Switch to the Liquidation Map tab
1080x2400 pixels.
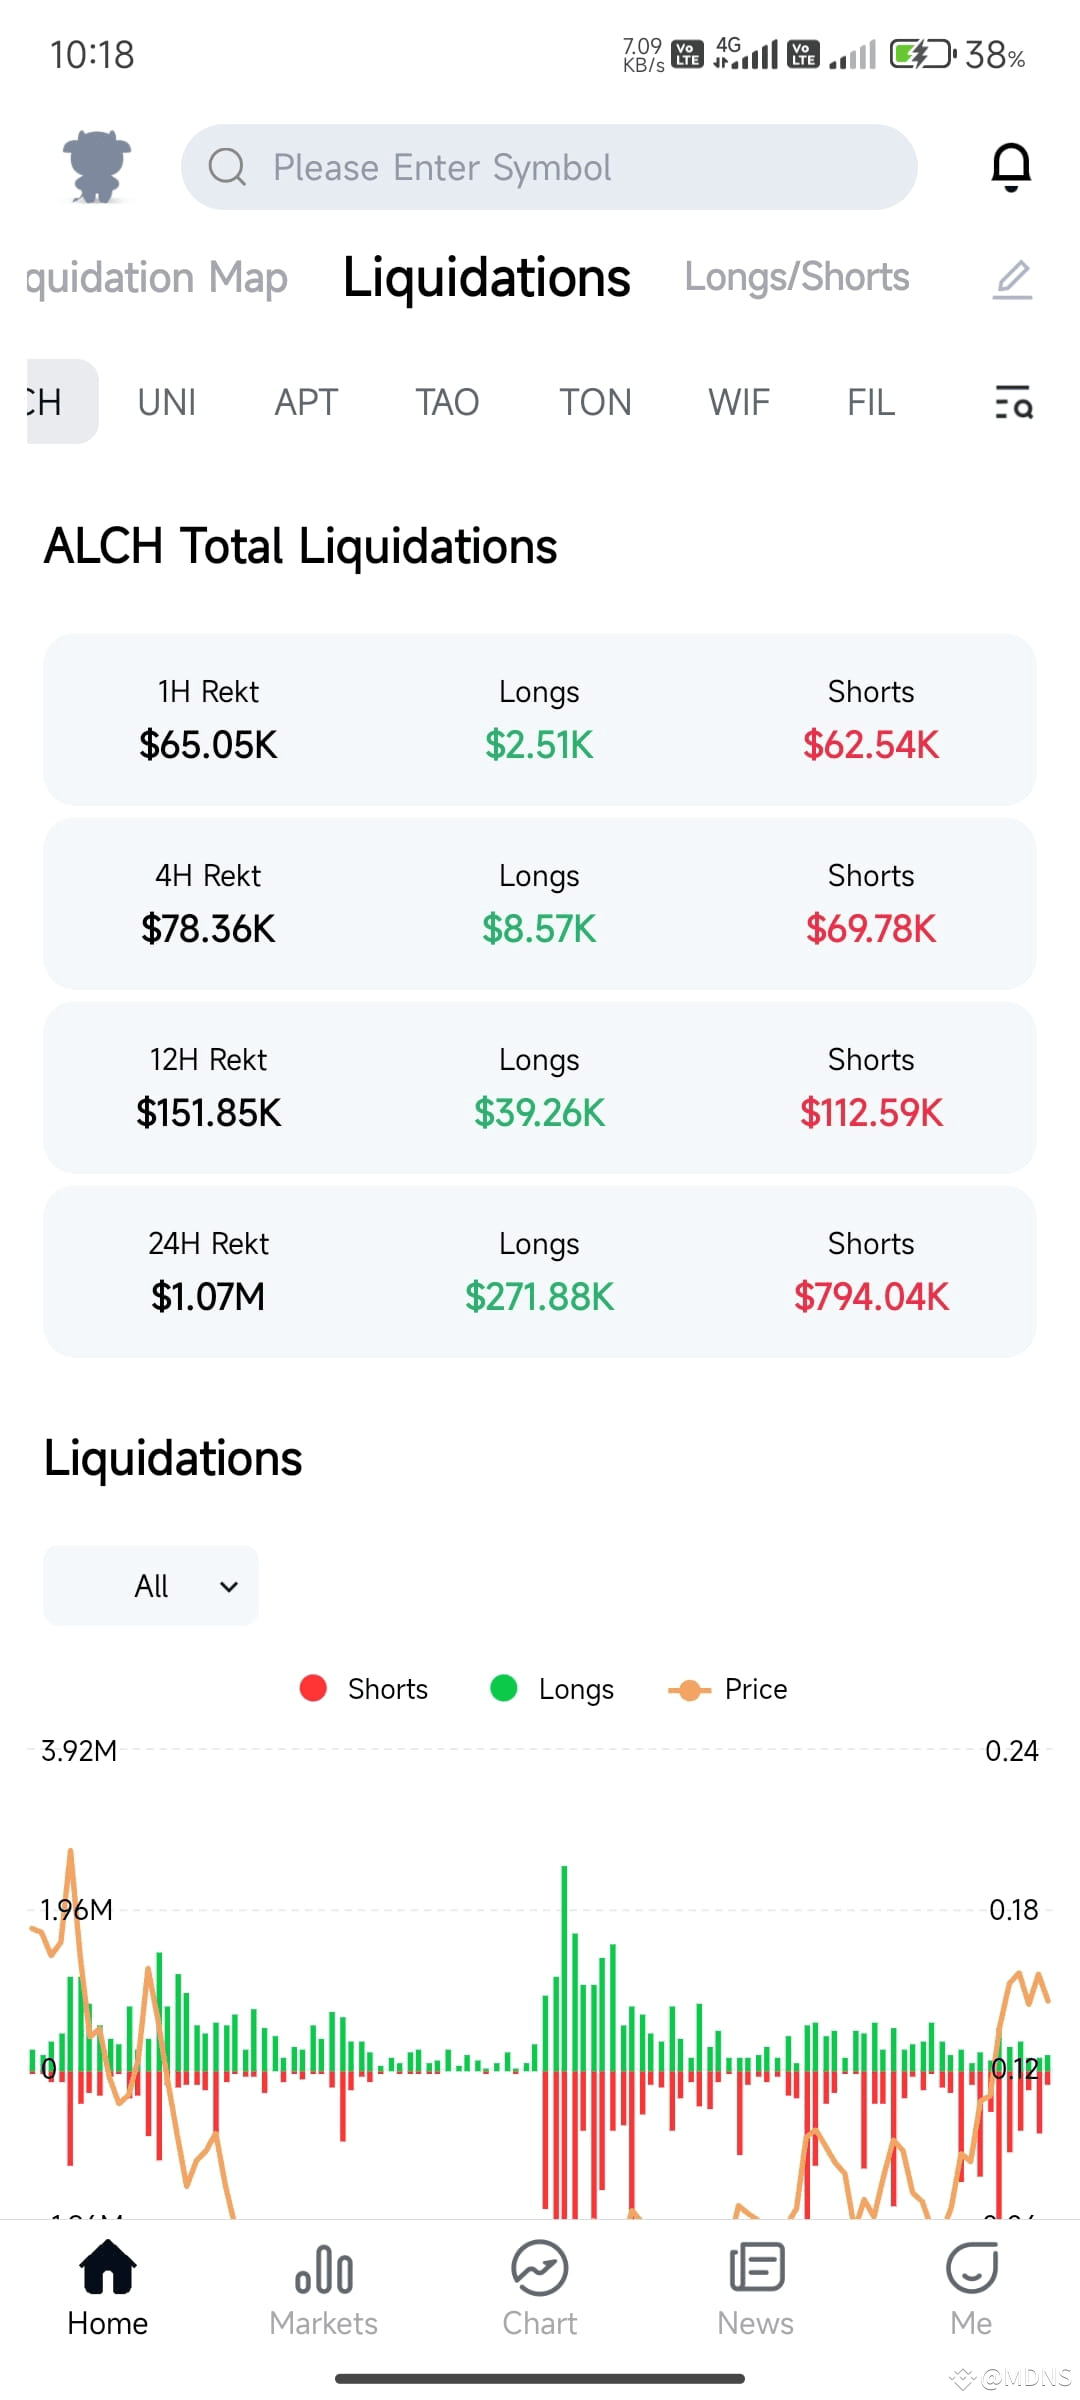click(x=157, y=278)
